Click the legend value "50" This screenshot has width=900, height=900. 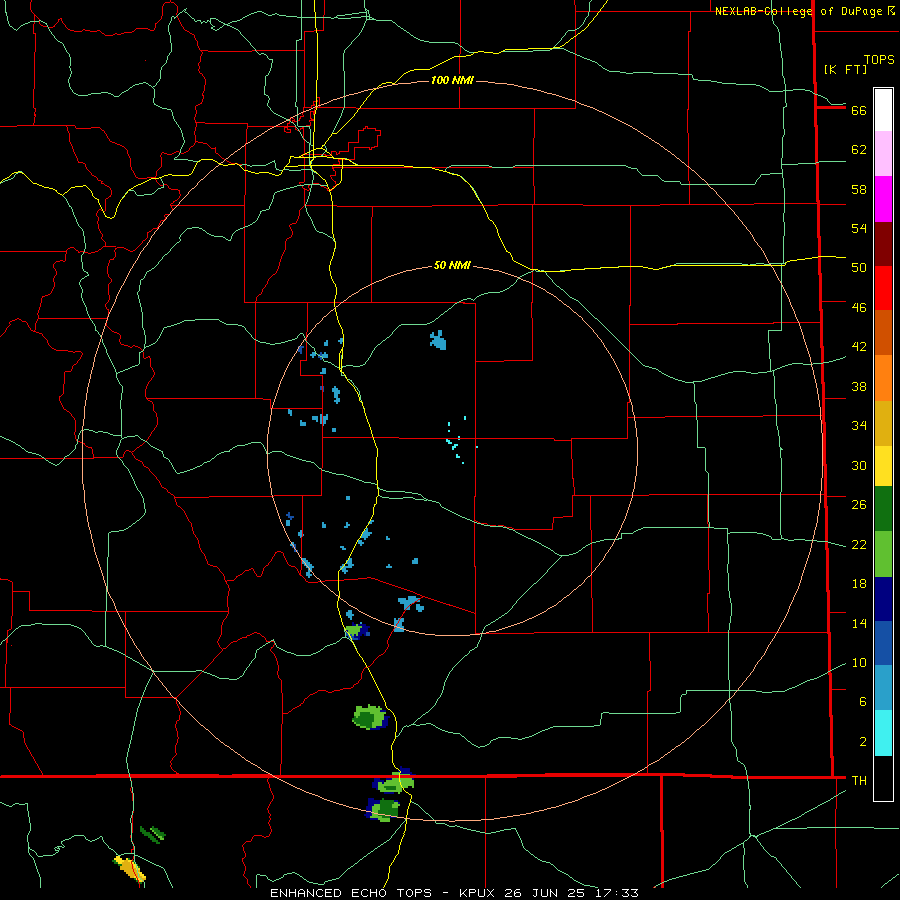click(859, 267)
